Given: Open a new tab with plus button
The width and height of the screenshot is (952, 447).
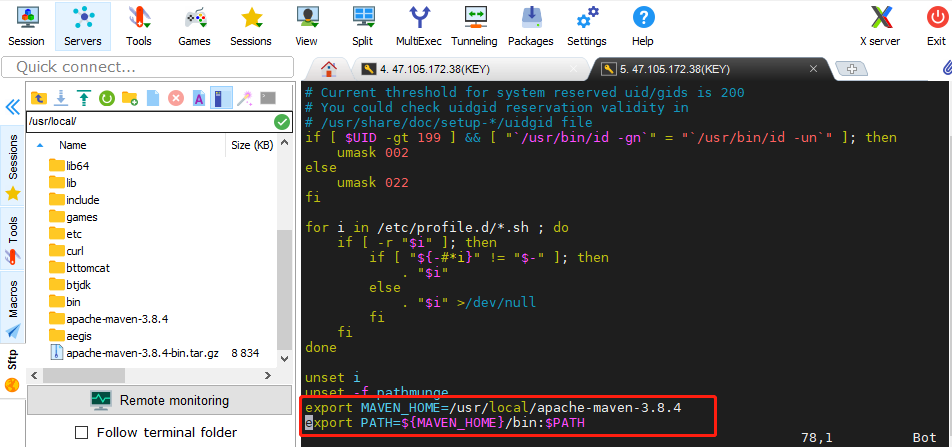Looking at the screenshot, I should (852, 69).
